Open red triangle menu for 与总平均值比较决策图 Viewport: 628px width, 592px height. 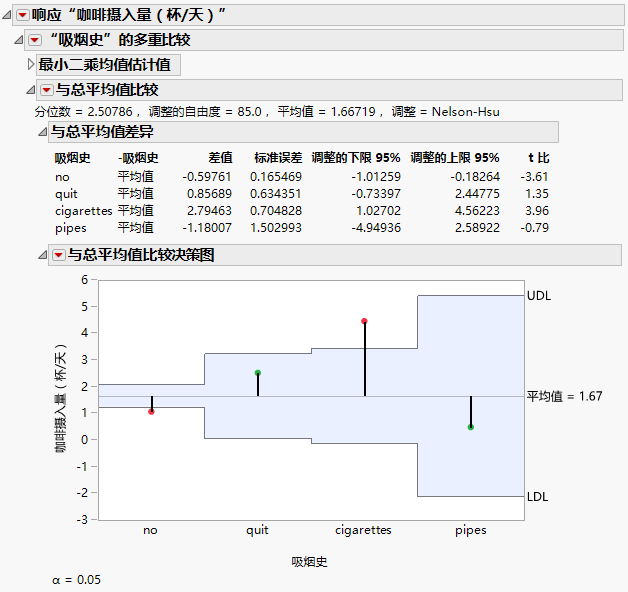[x=58, y=255]
